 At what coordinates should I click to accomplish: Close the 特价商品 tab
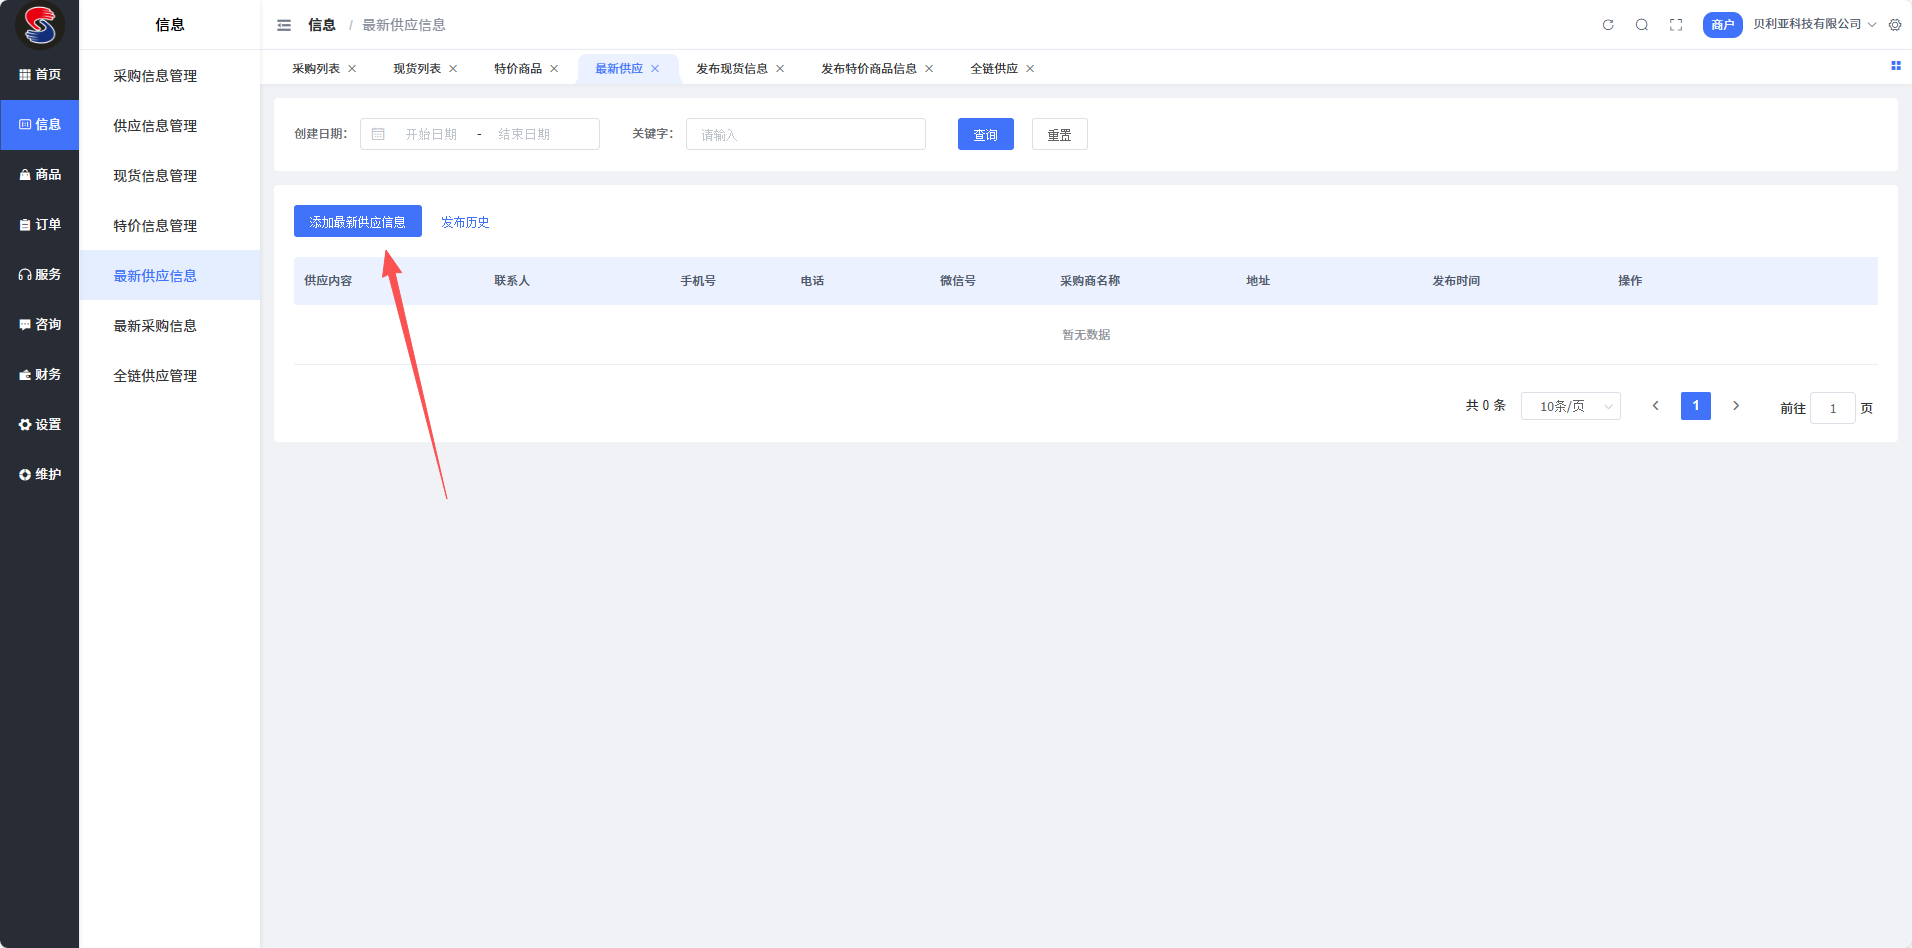[554, 69]
